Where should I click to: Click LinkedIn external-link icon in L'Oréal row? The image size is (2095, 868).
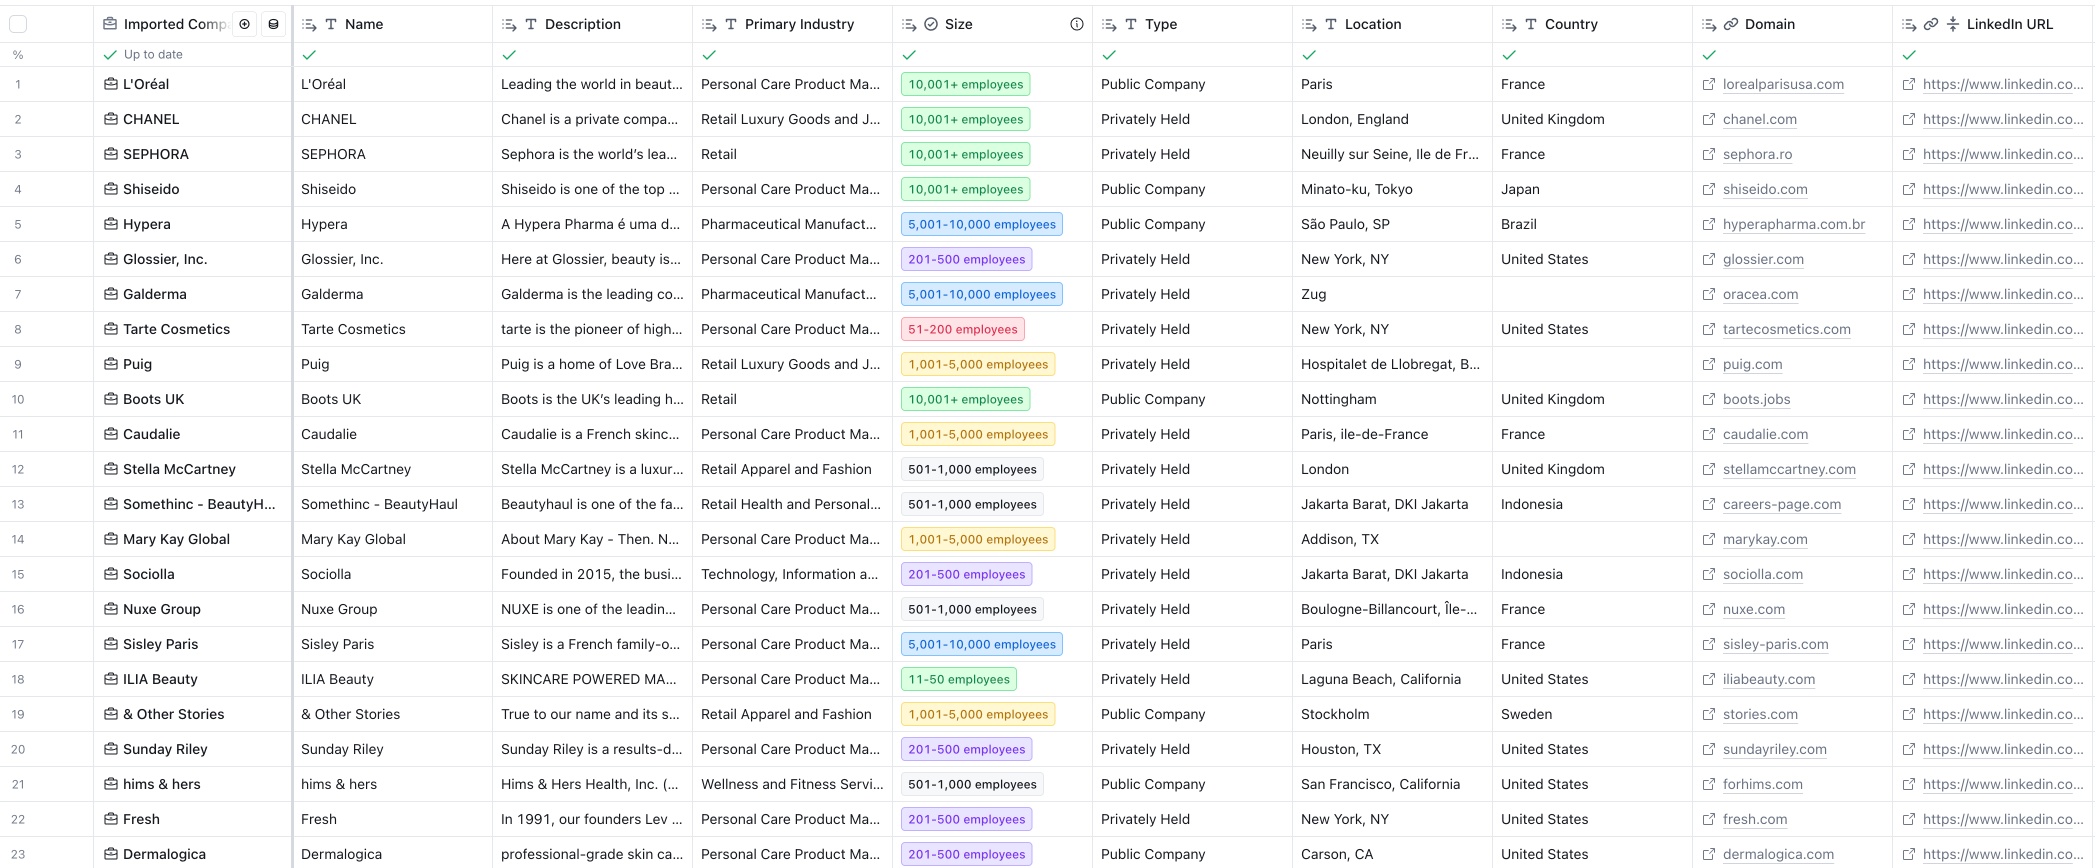tap(1909, 84)
